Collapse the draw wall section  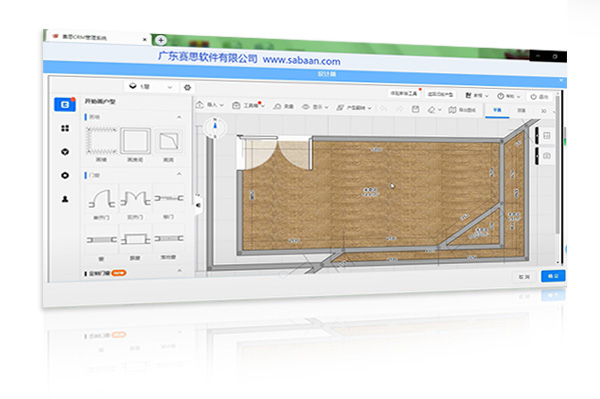coord(179,117)
